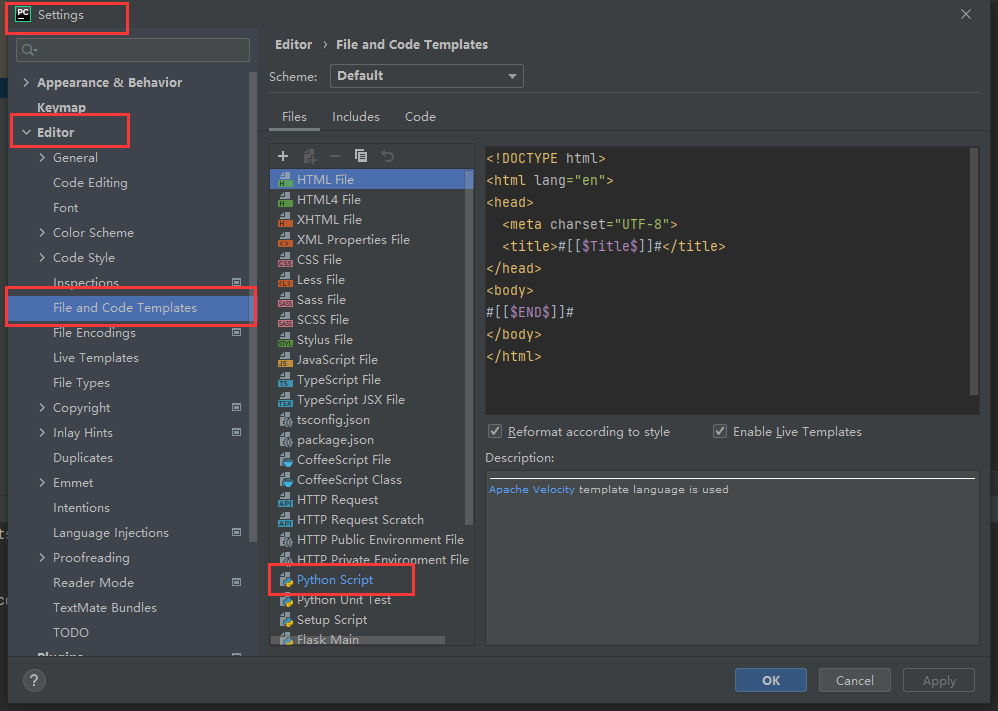
Task: Collapse the Editor section
Action: pyautogui.click(x=26, y=133)
